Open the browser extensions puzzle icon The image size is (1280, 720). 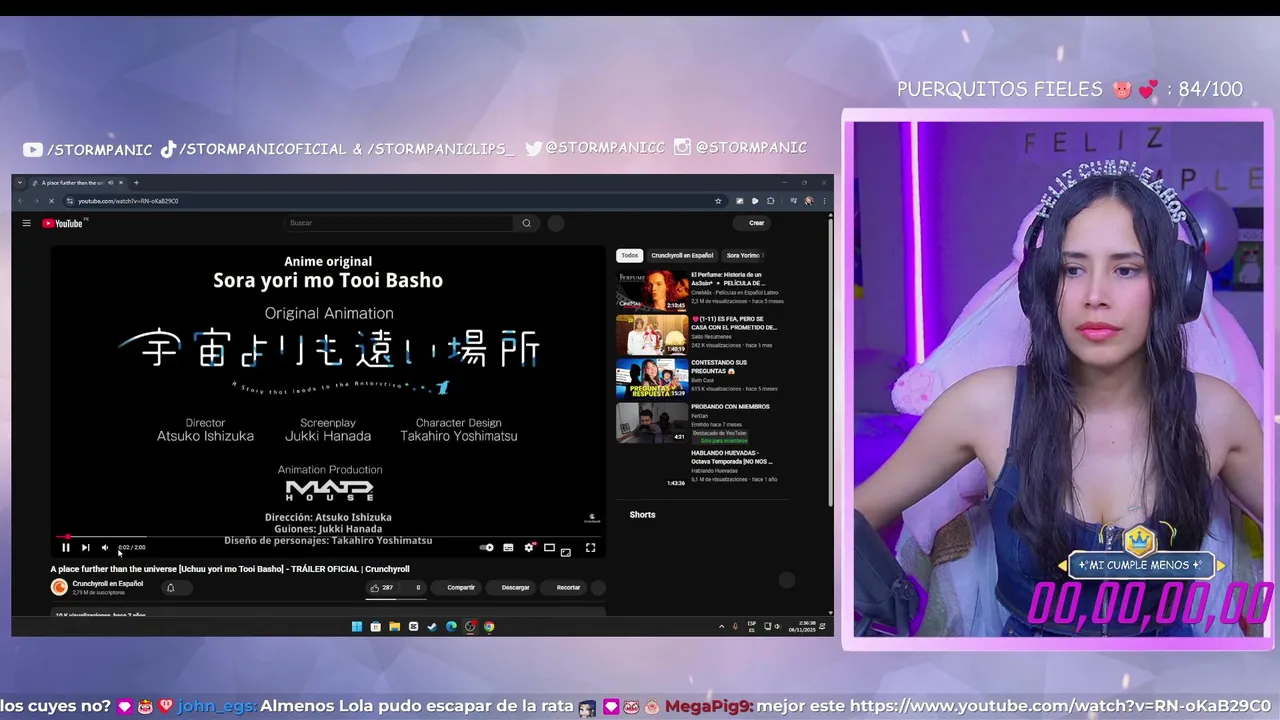pyautogui.click(x=771, y=201)
